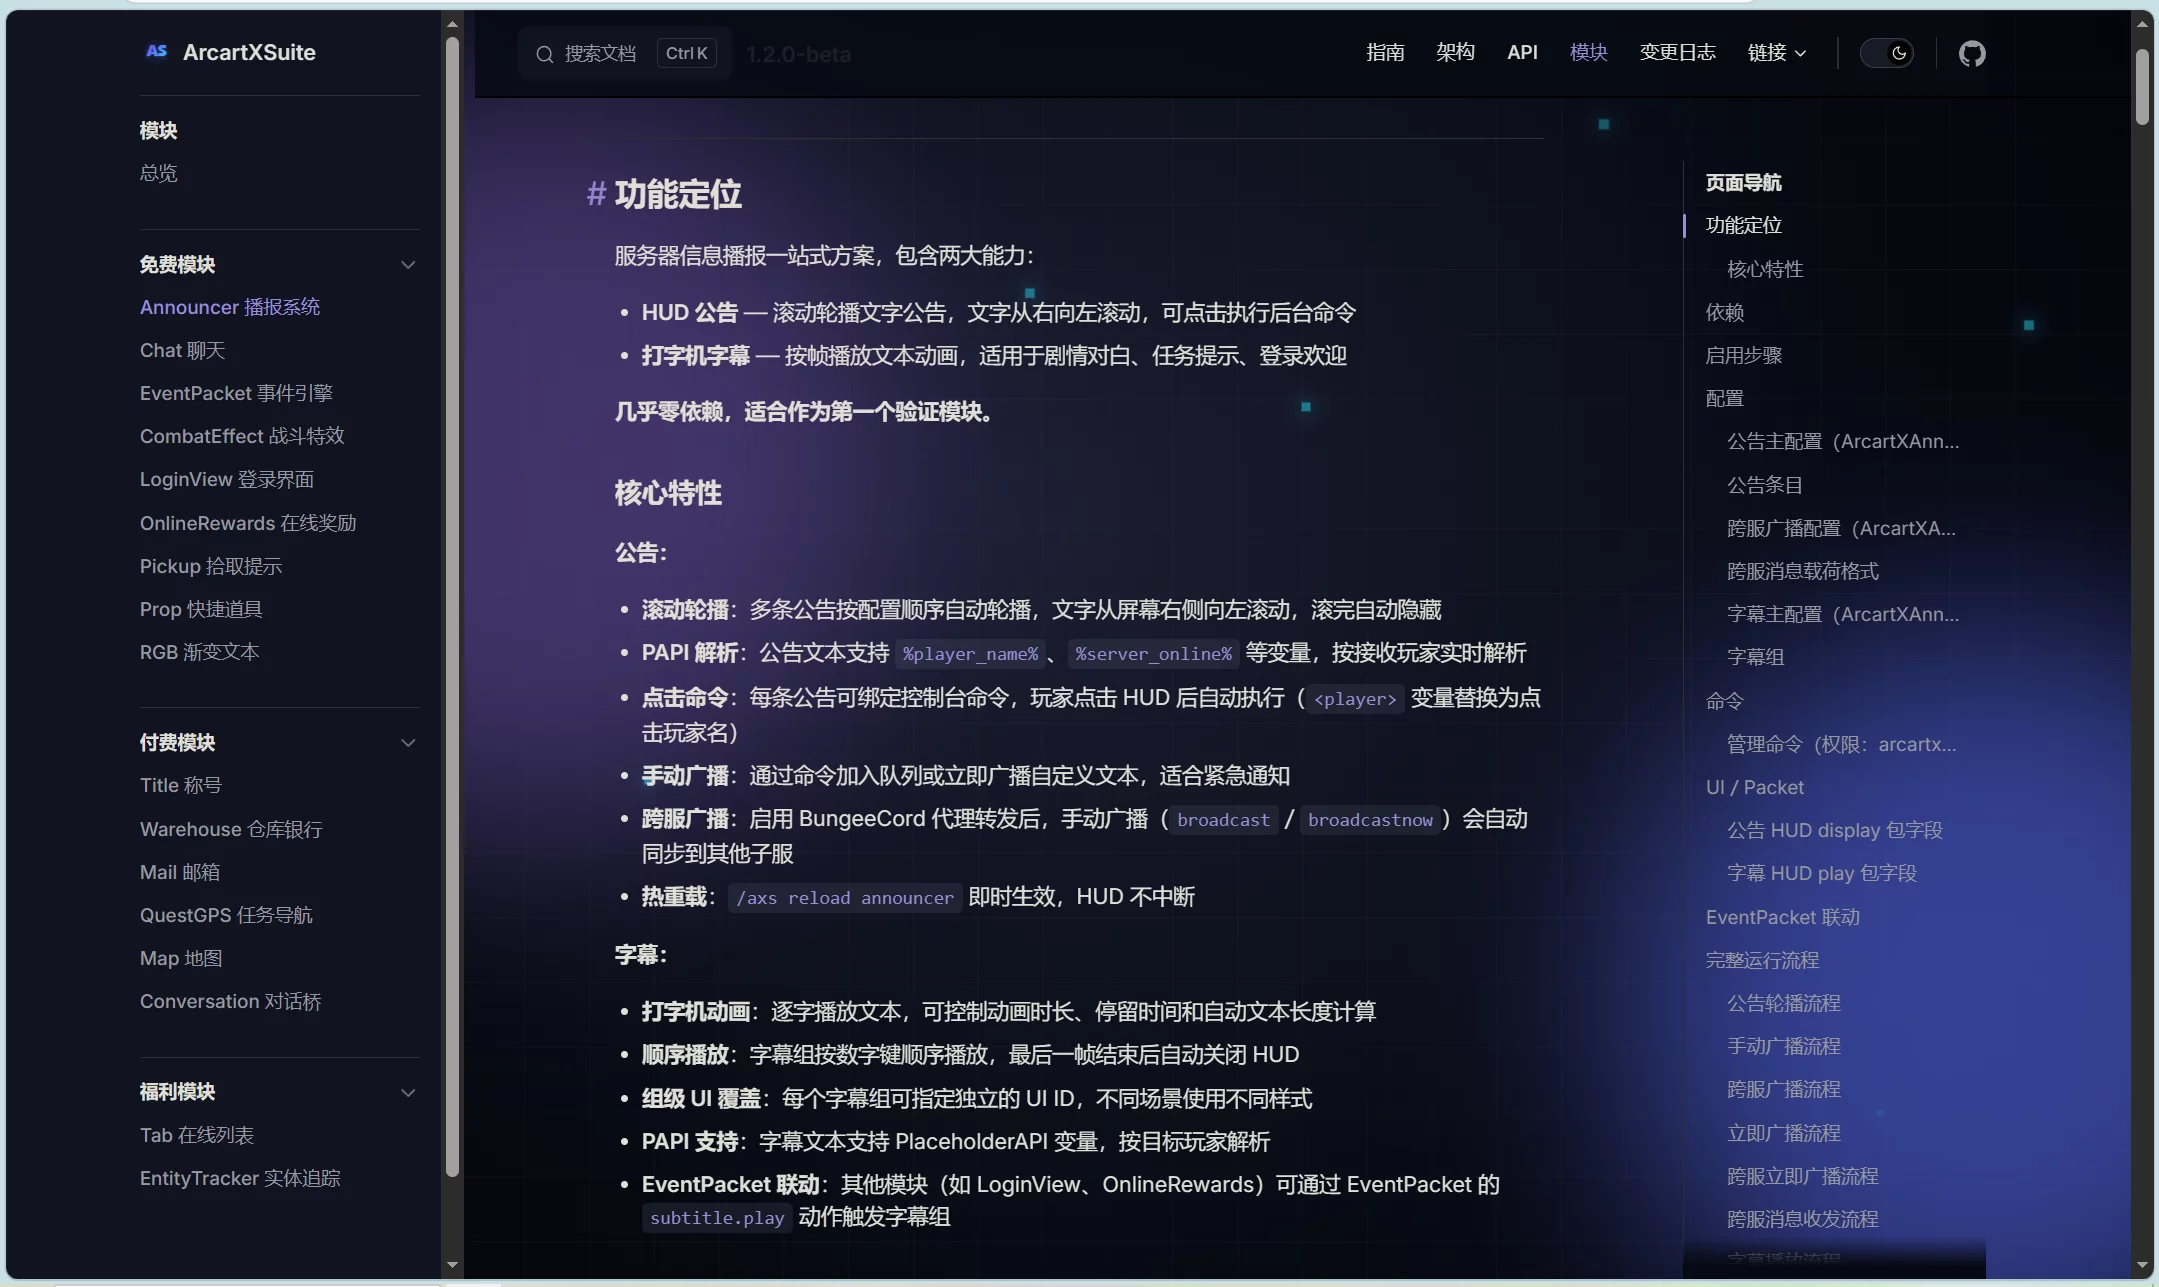Click the ArcartXSuite site title

pyautogui.click(x=249, y=52)
